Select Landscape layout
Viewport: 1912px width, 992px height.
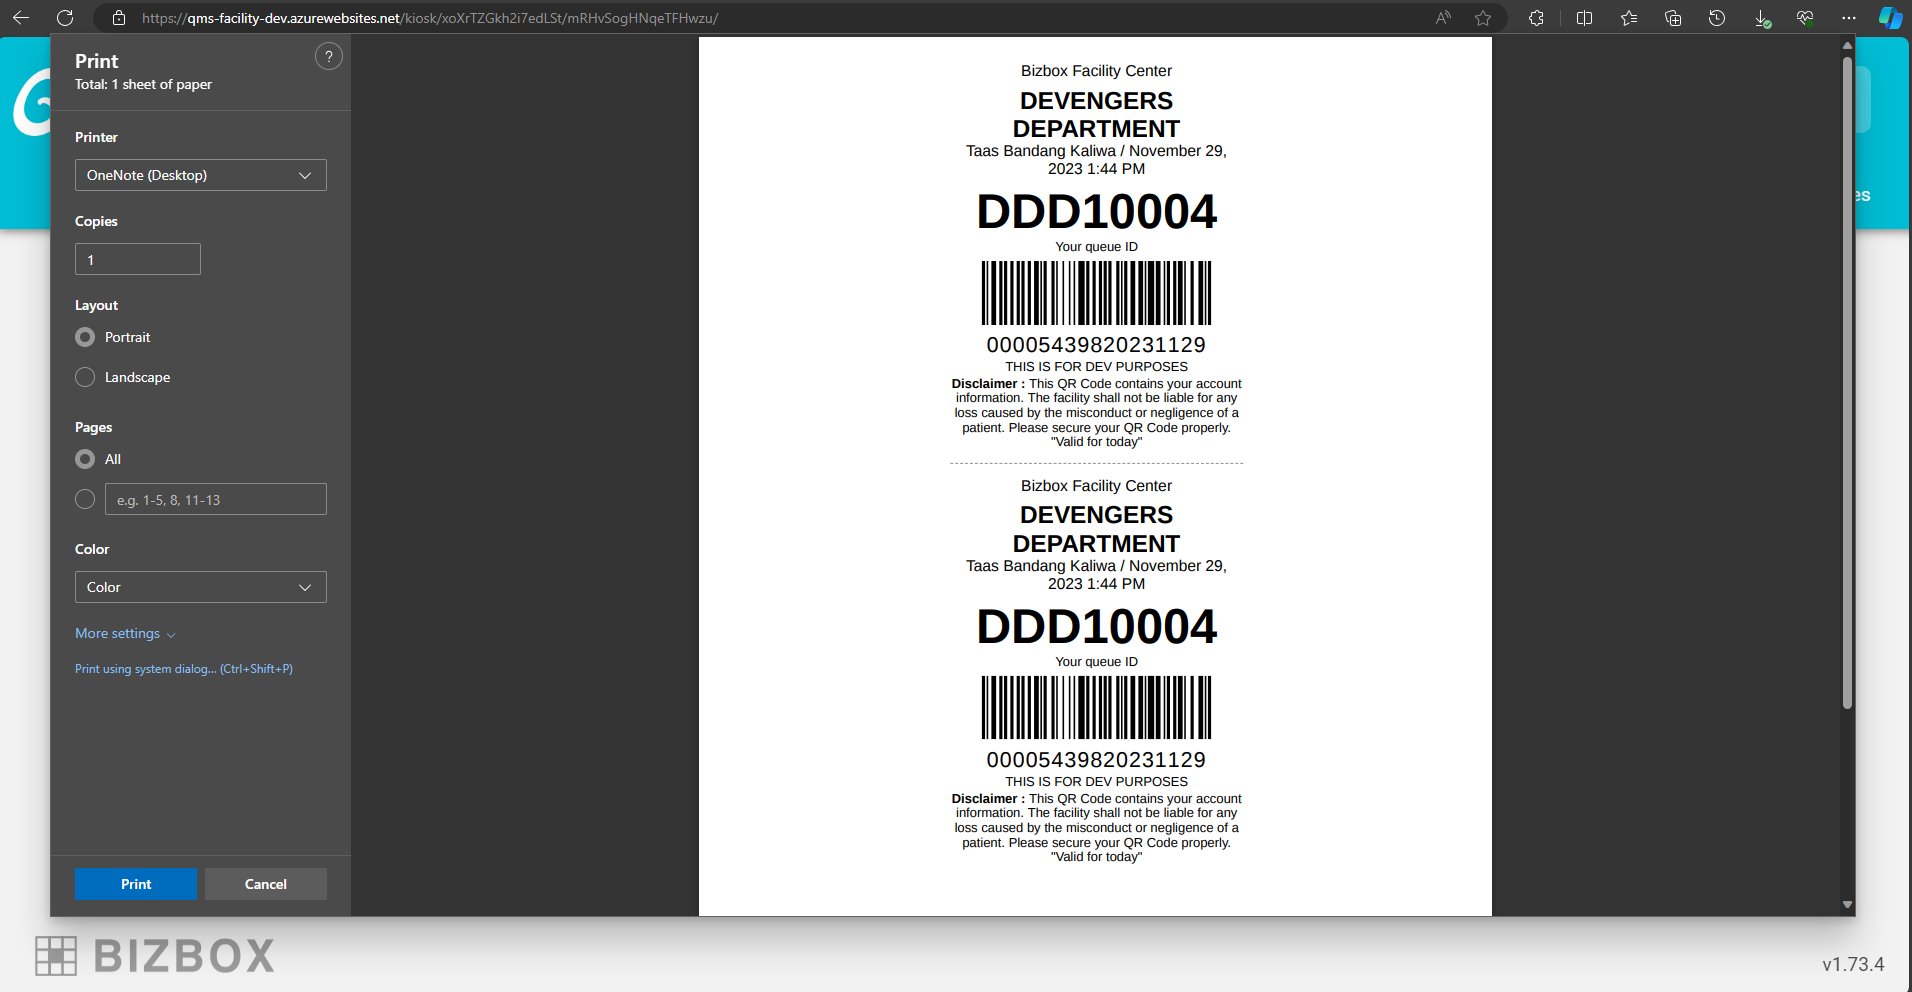pos(86,377)
